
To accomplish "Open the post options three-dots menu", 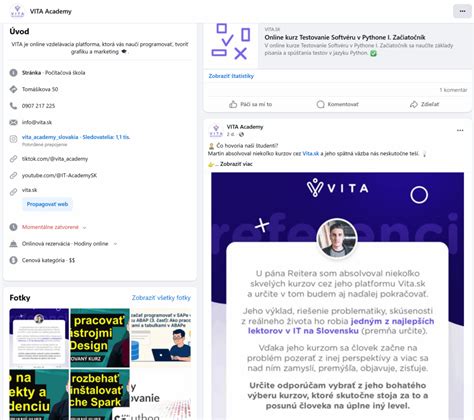I will [x=460, y=130].
